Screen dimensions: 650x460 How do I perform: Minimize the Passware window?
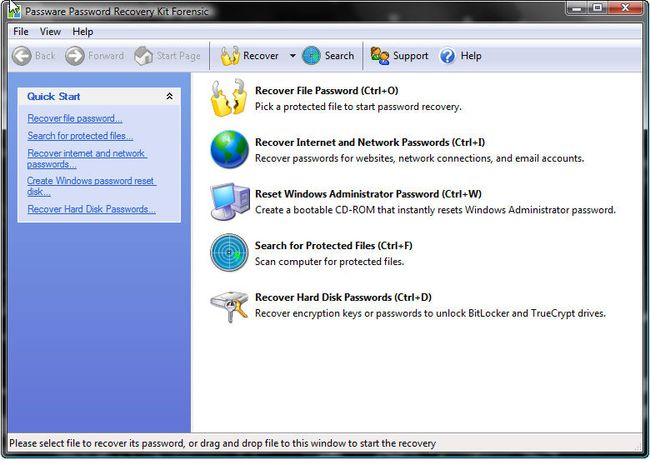pos(577,8)
